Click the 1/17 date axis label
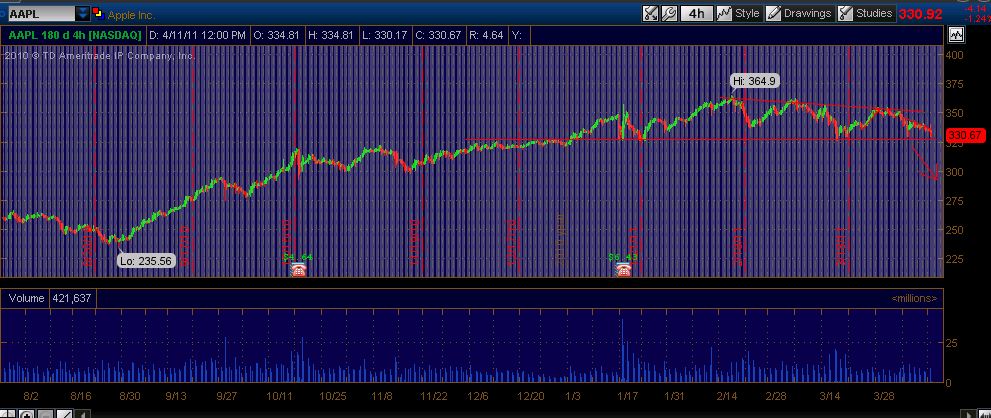 [x=627, y=396]
